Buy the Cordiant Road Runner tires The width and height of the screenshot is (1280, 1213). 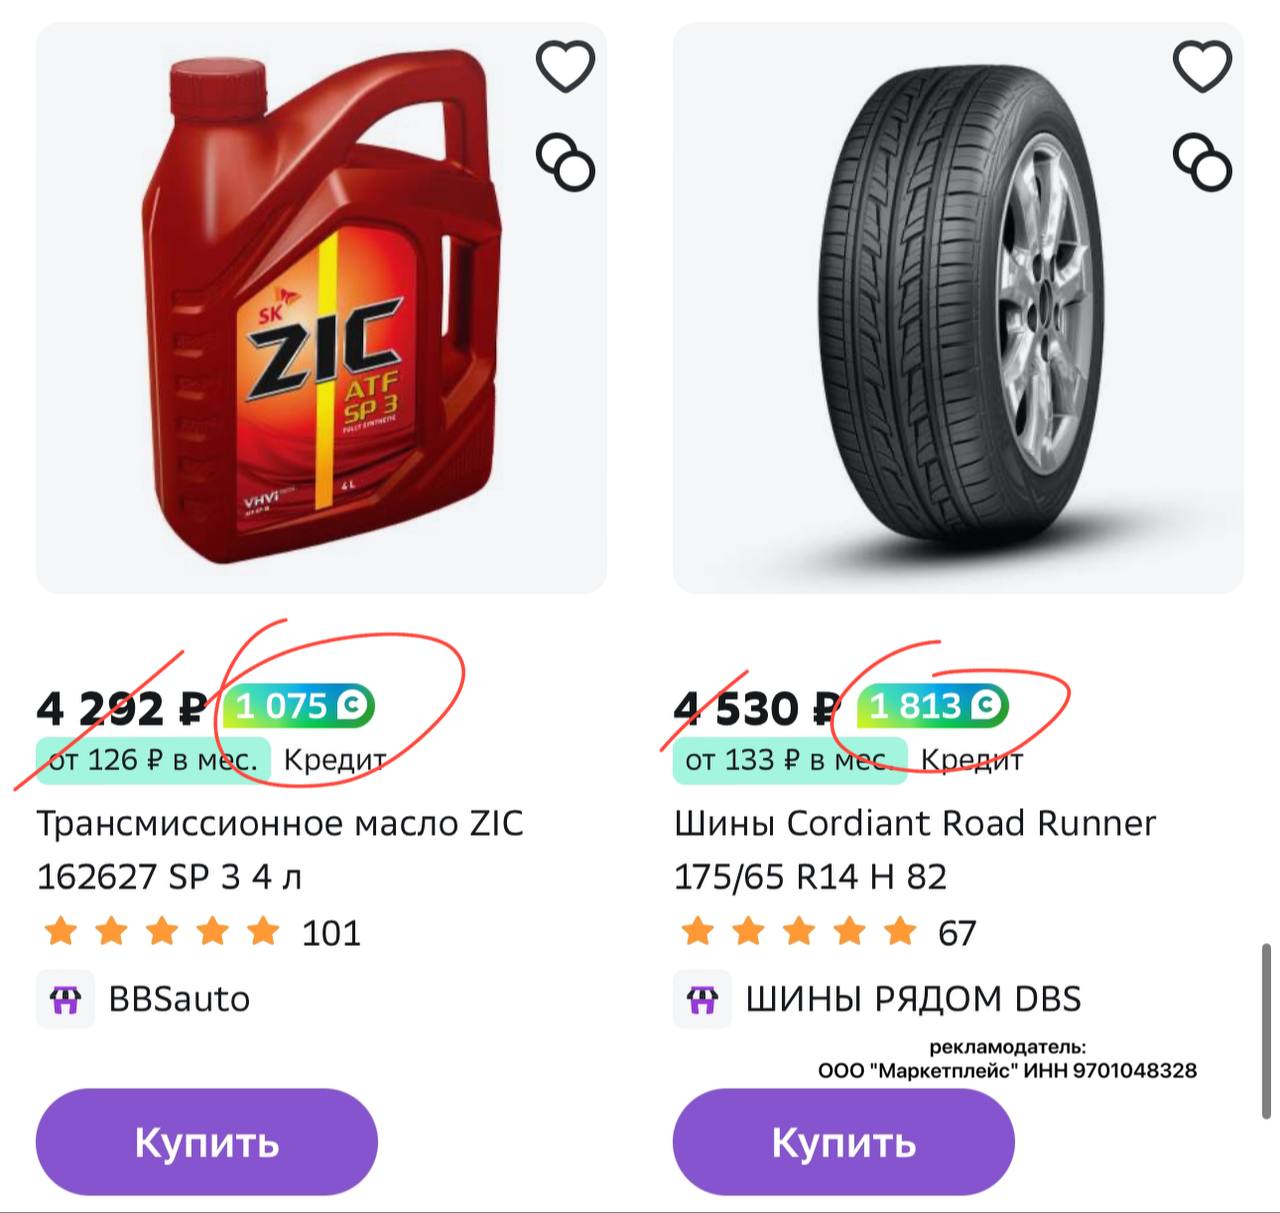pos(843,1141)
